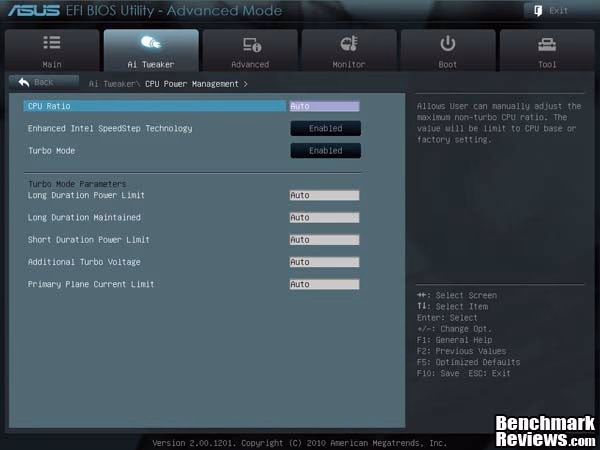Select the Turbo Mode label

tap(52, 150)
